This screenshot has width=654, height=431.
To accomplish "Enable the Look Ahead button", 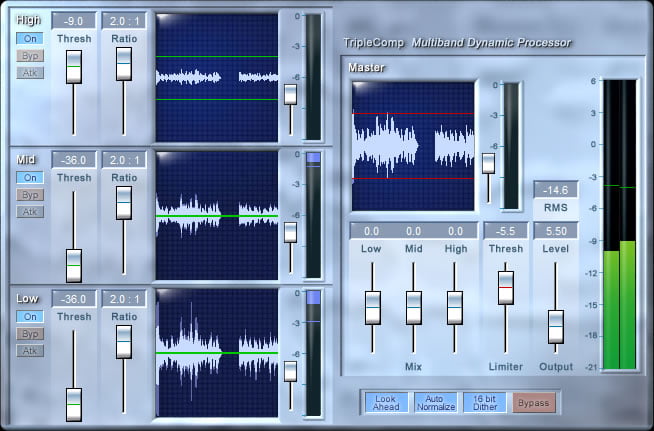I will click(386, 403).
